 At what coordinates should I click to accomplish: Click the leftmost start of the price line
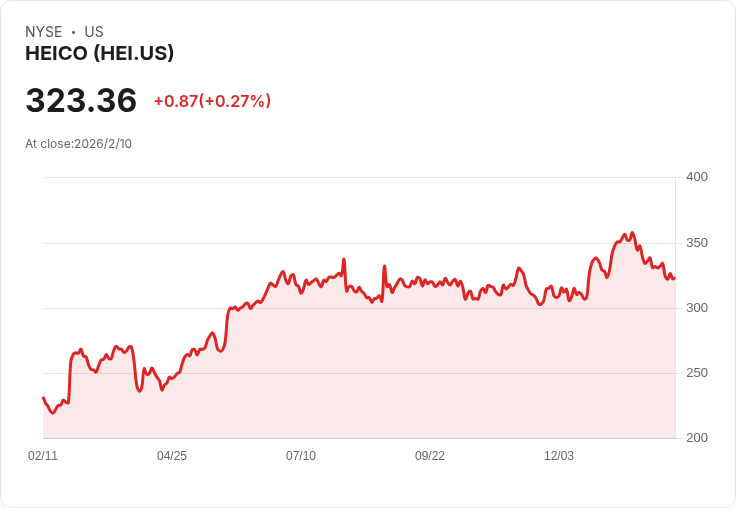coord(43,398)
